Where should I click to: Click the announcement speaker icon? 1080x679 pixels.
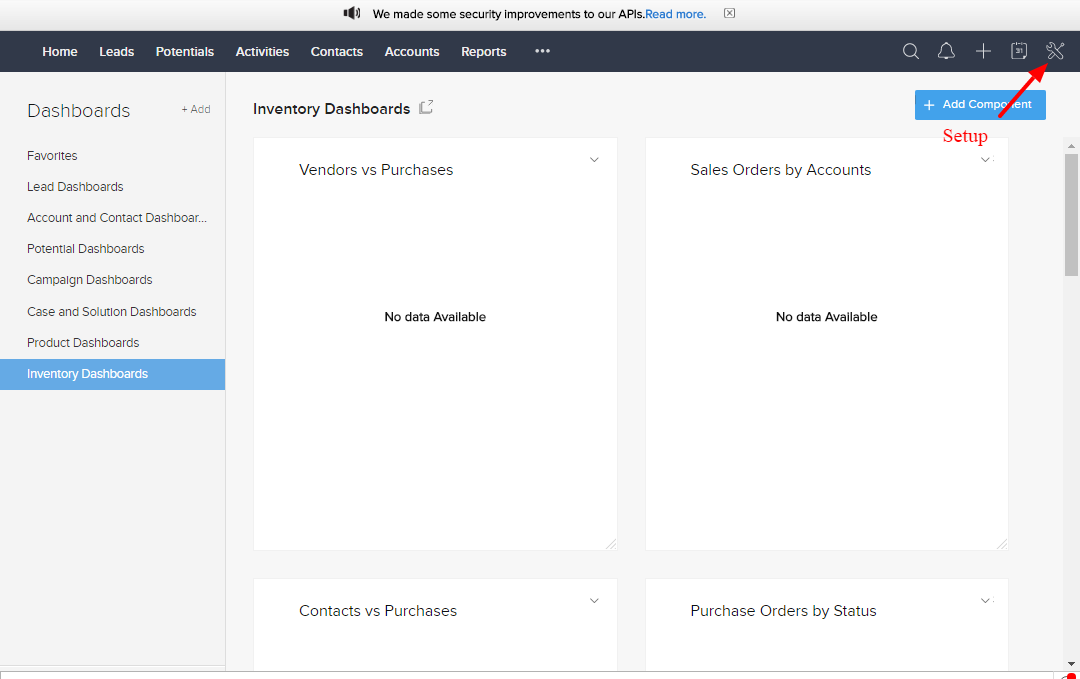coord(352,14)
